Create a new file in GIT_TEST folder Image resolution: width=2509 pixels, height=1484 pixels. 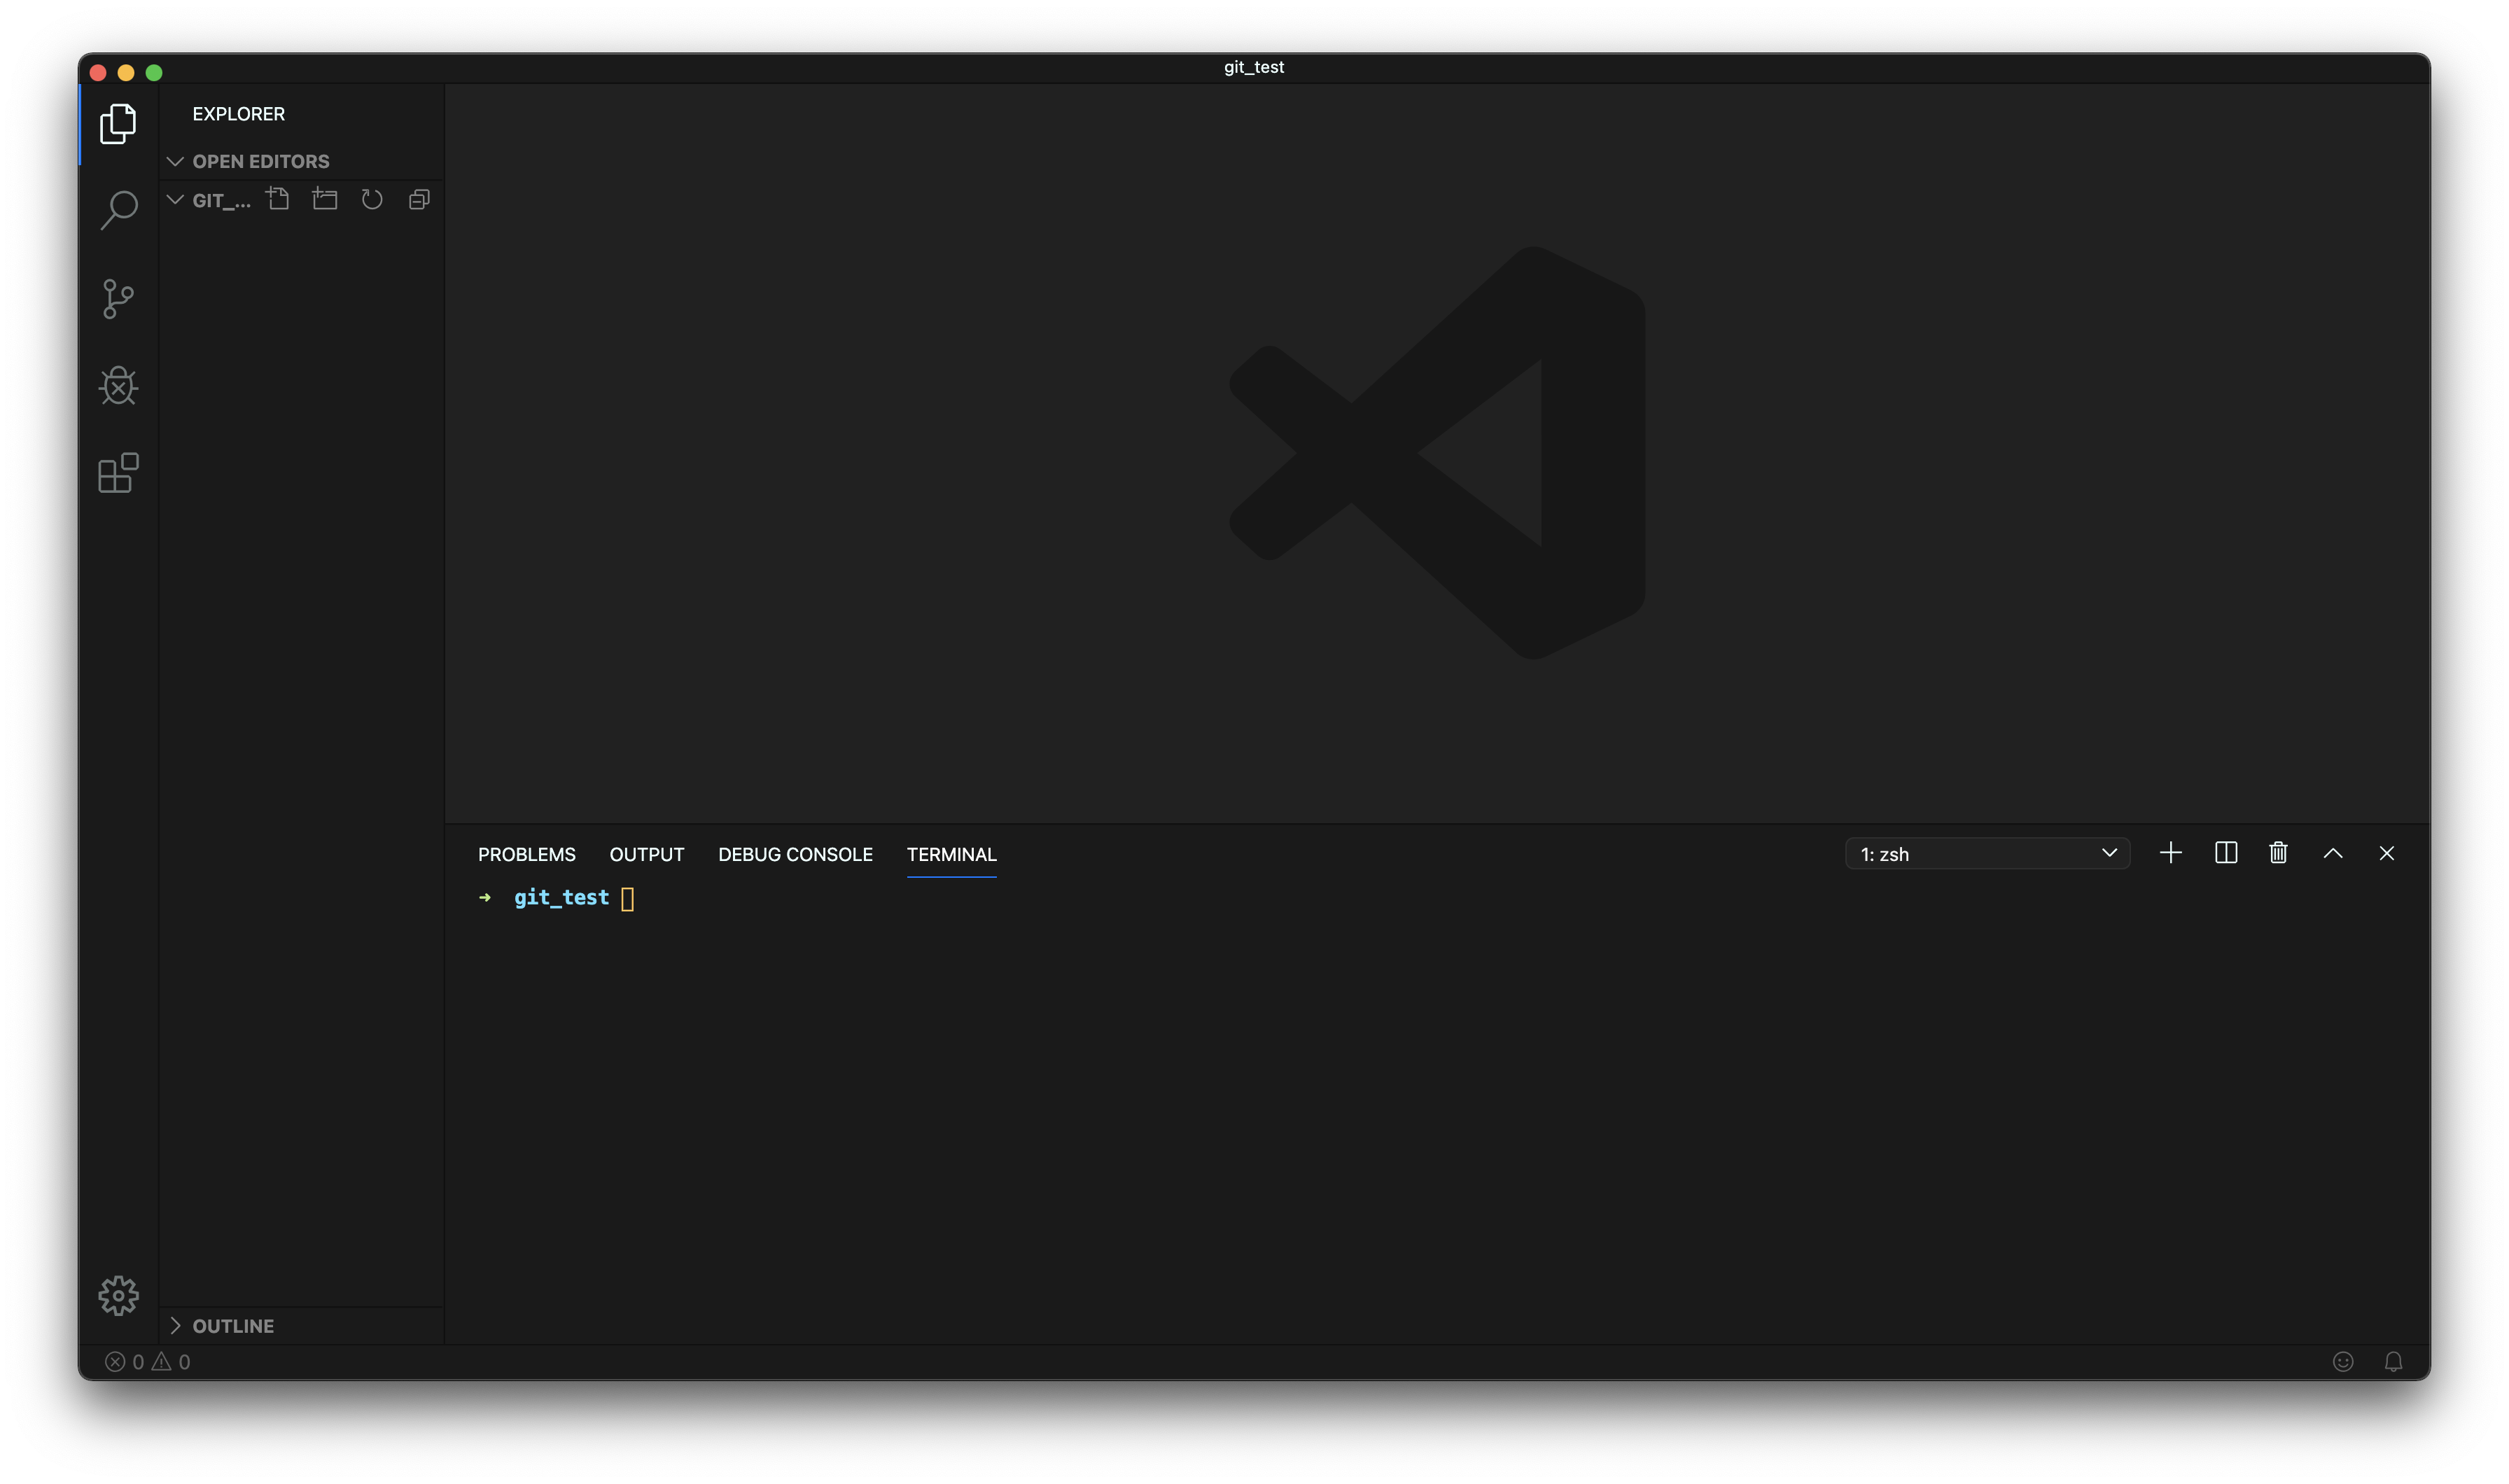(278, 199)
